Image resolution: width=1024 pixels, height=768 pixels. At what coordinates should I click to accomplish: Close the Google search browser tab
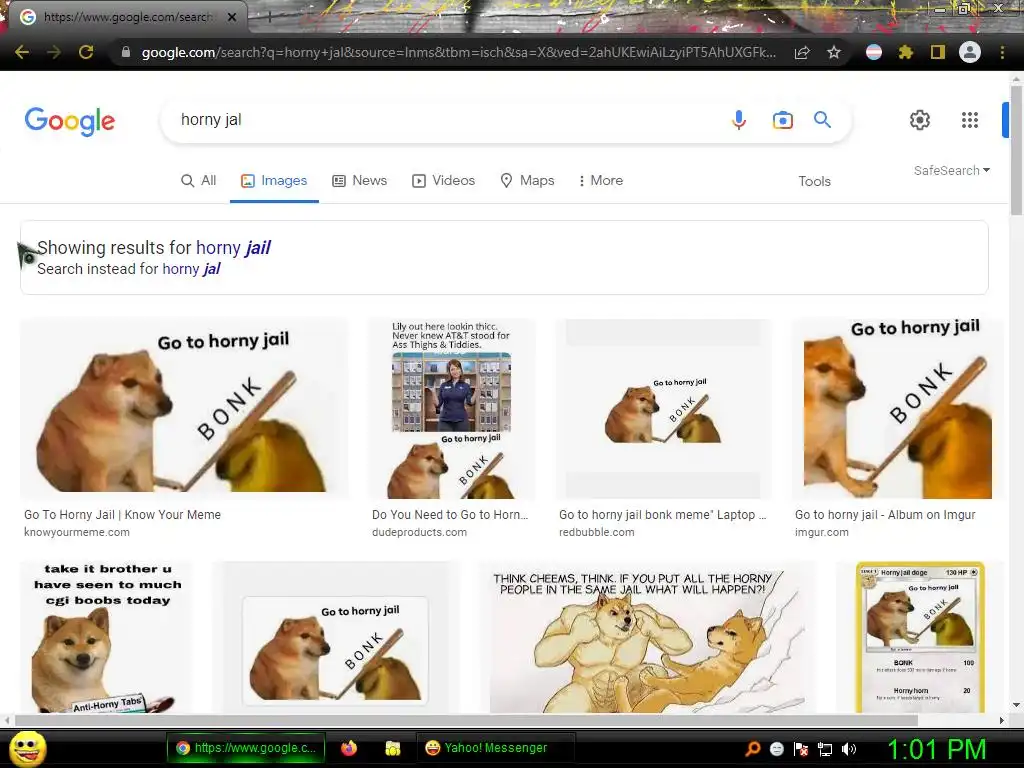click(232, 17)
